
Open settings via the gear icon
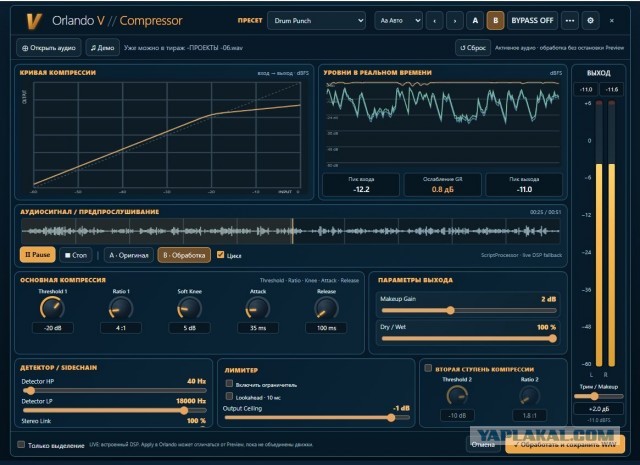[x=590, y=20]
